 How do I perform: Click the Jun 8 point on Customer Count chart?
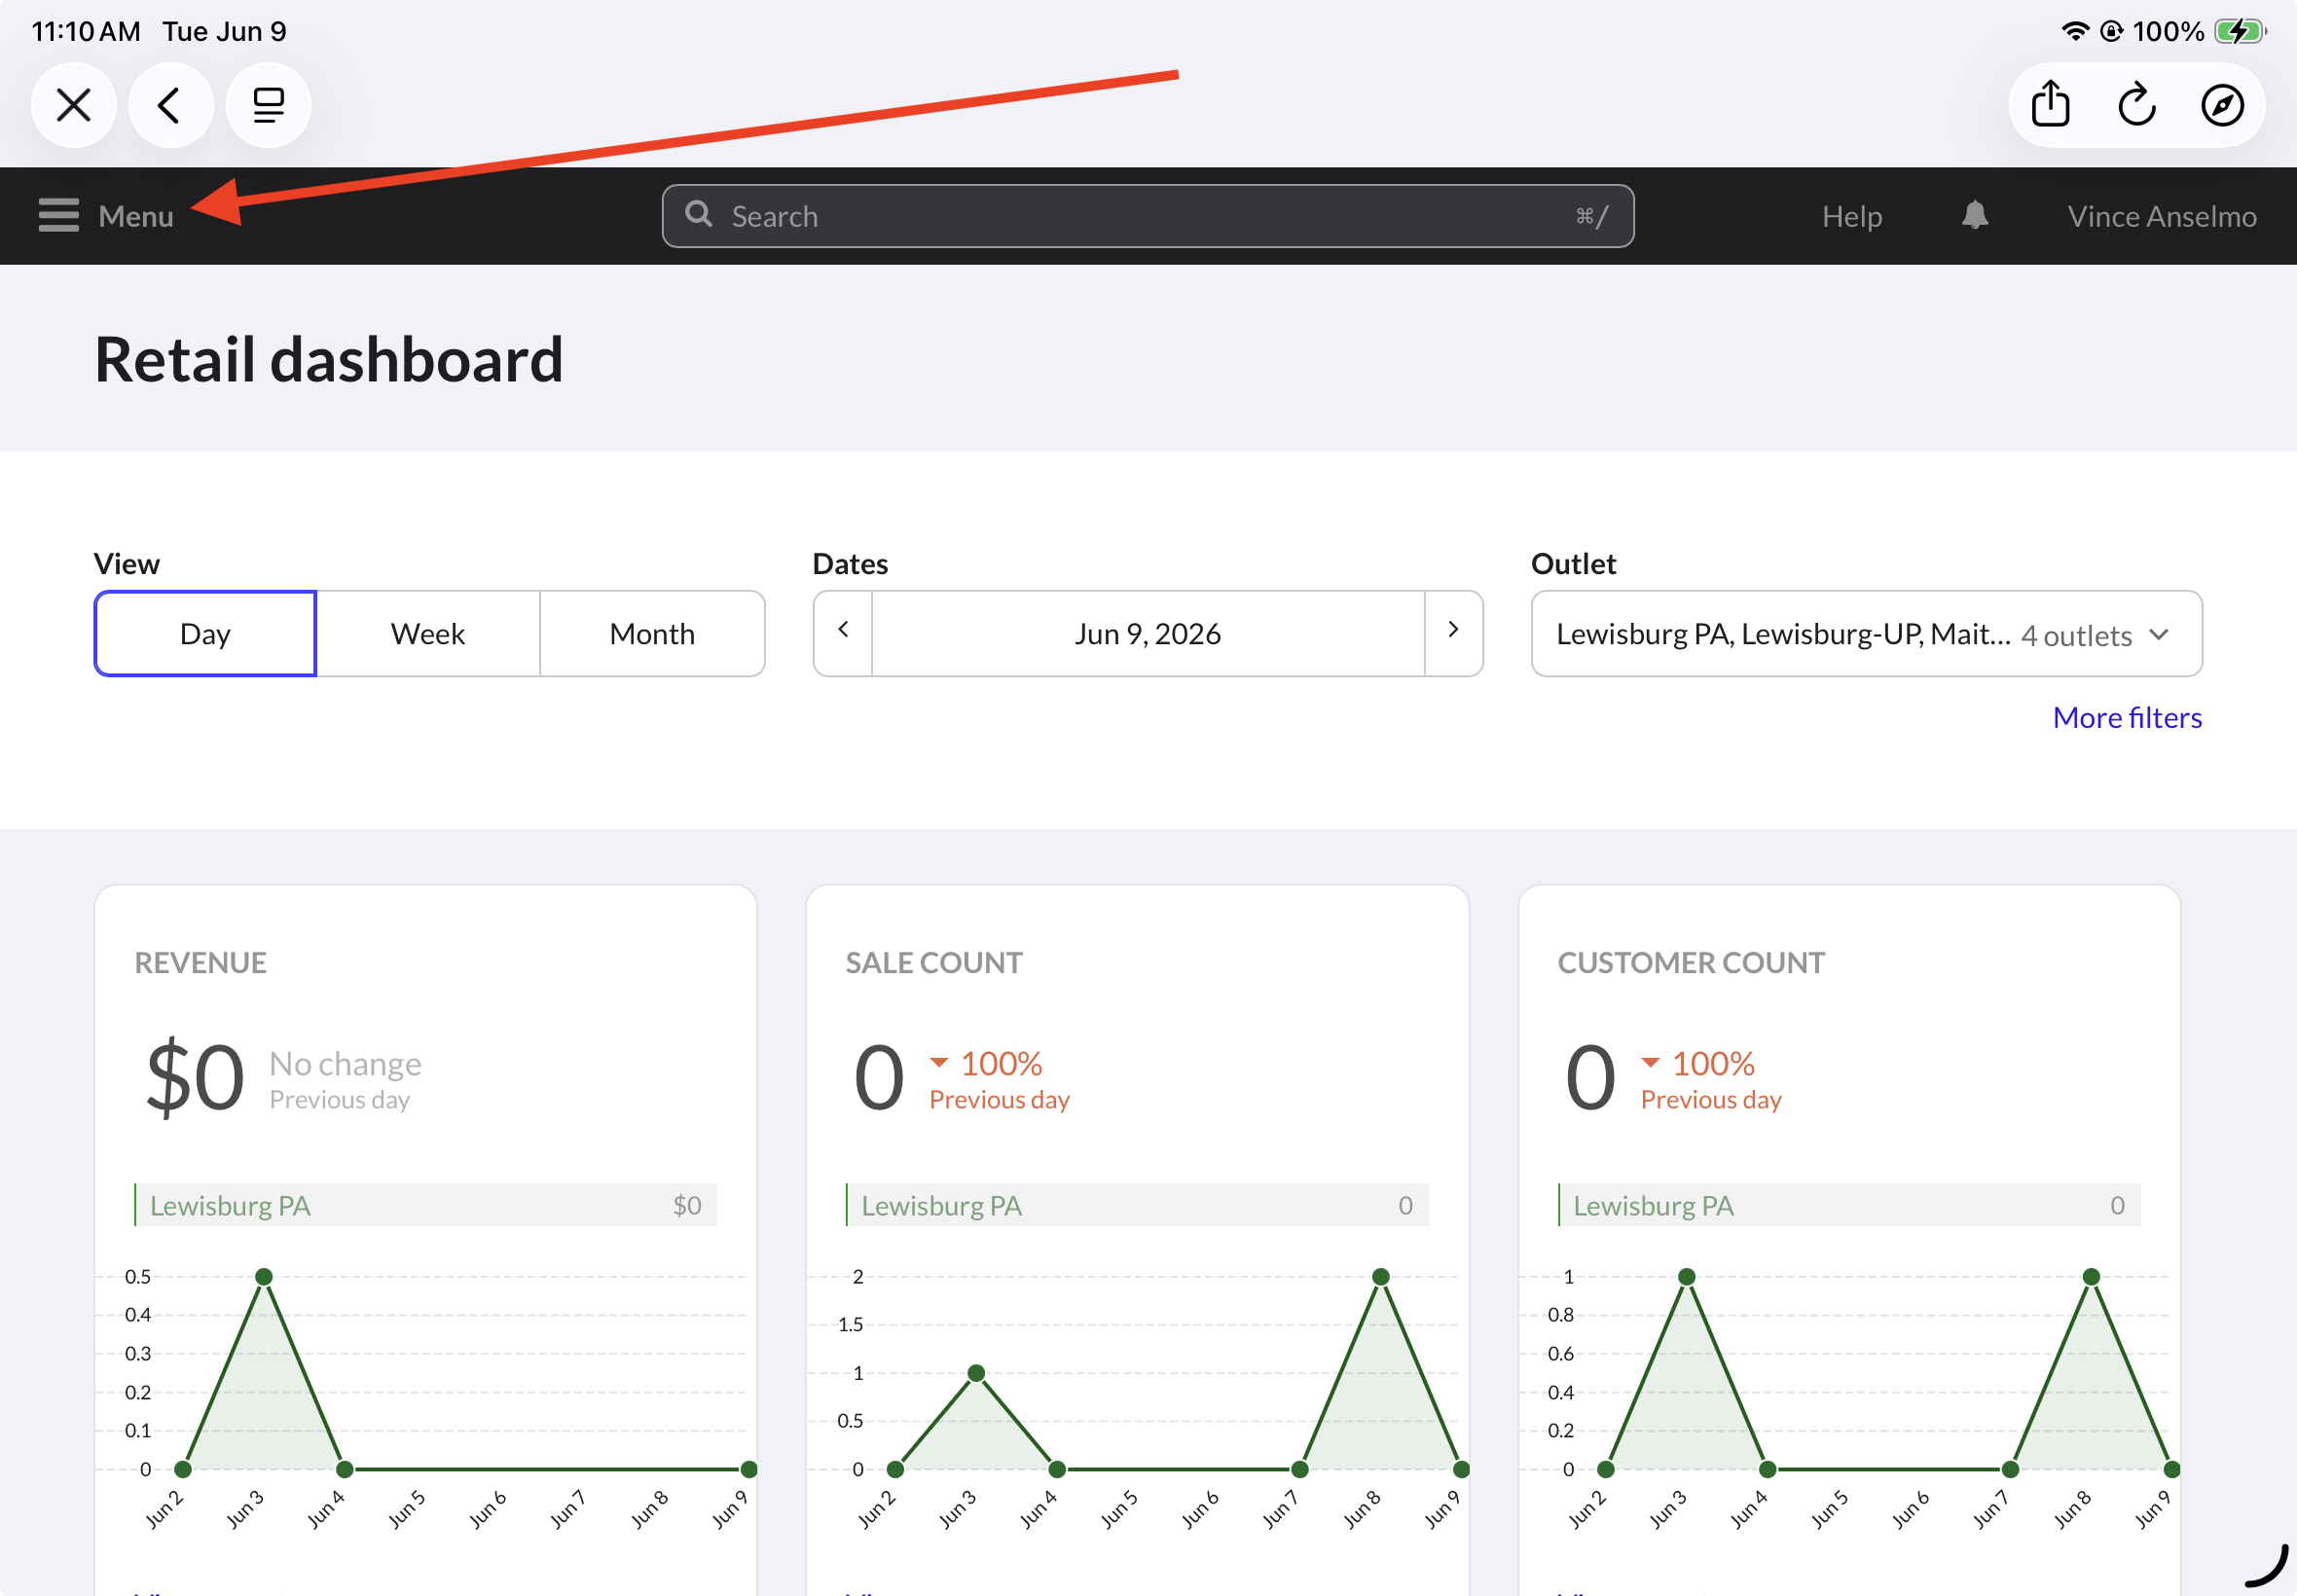coord(2090,1276)
